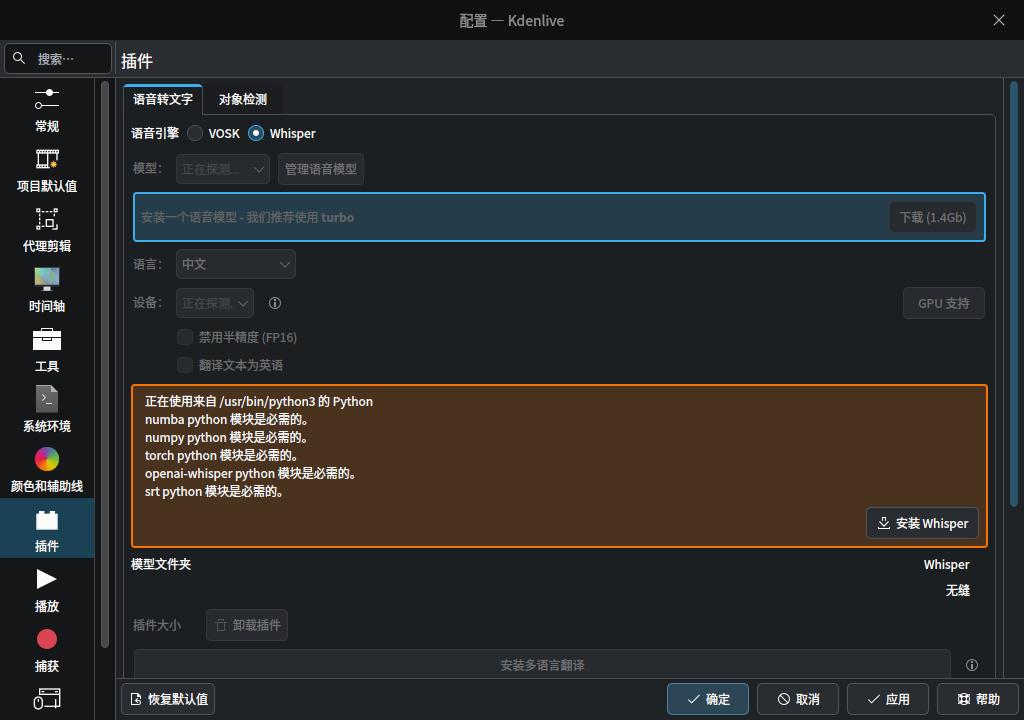Open the partially visible category icon below 捕获
The image size is (1024, 720).
click(47, 699)
